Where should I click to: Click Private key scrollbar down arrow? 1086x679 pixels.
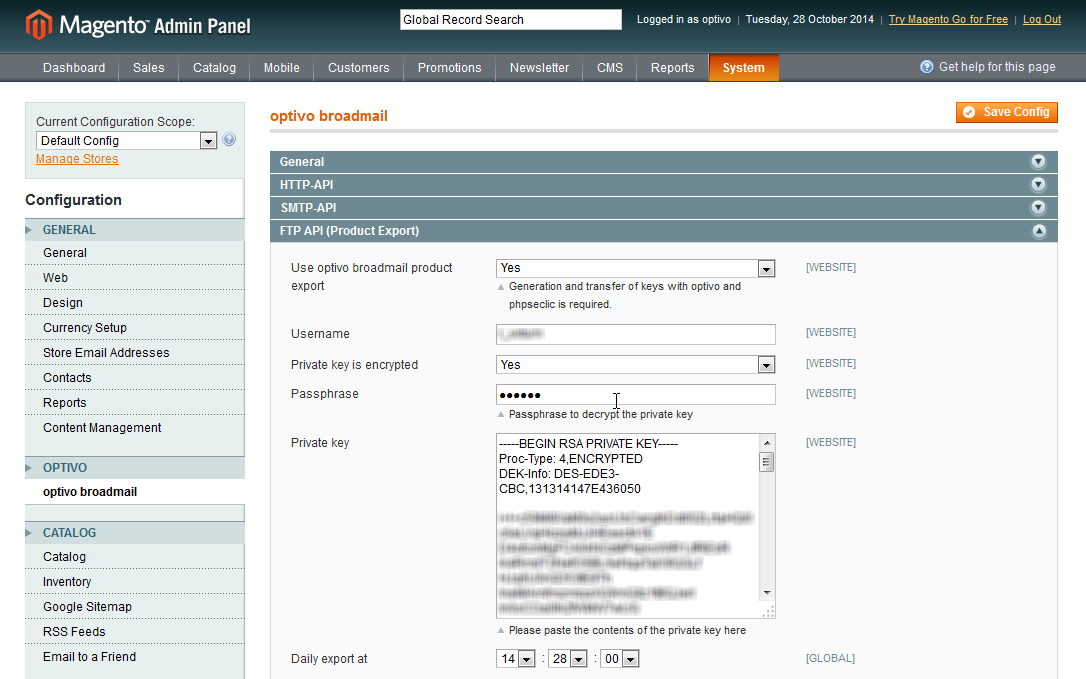767,593
